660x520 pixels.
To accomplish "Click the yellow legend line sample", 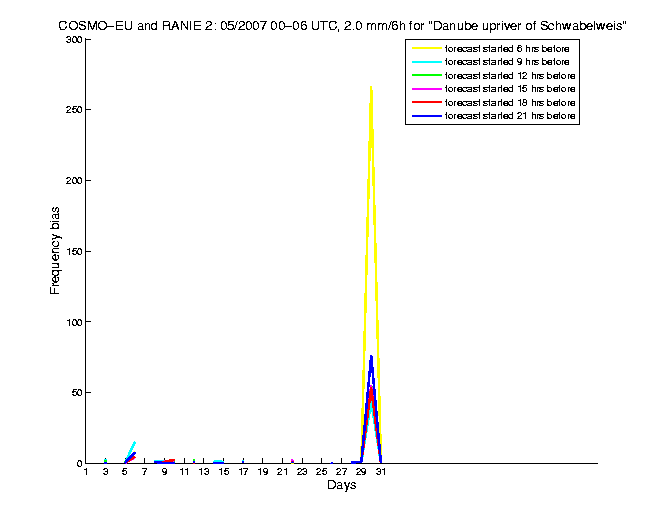I will pos(427,48).
